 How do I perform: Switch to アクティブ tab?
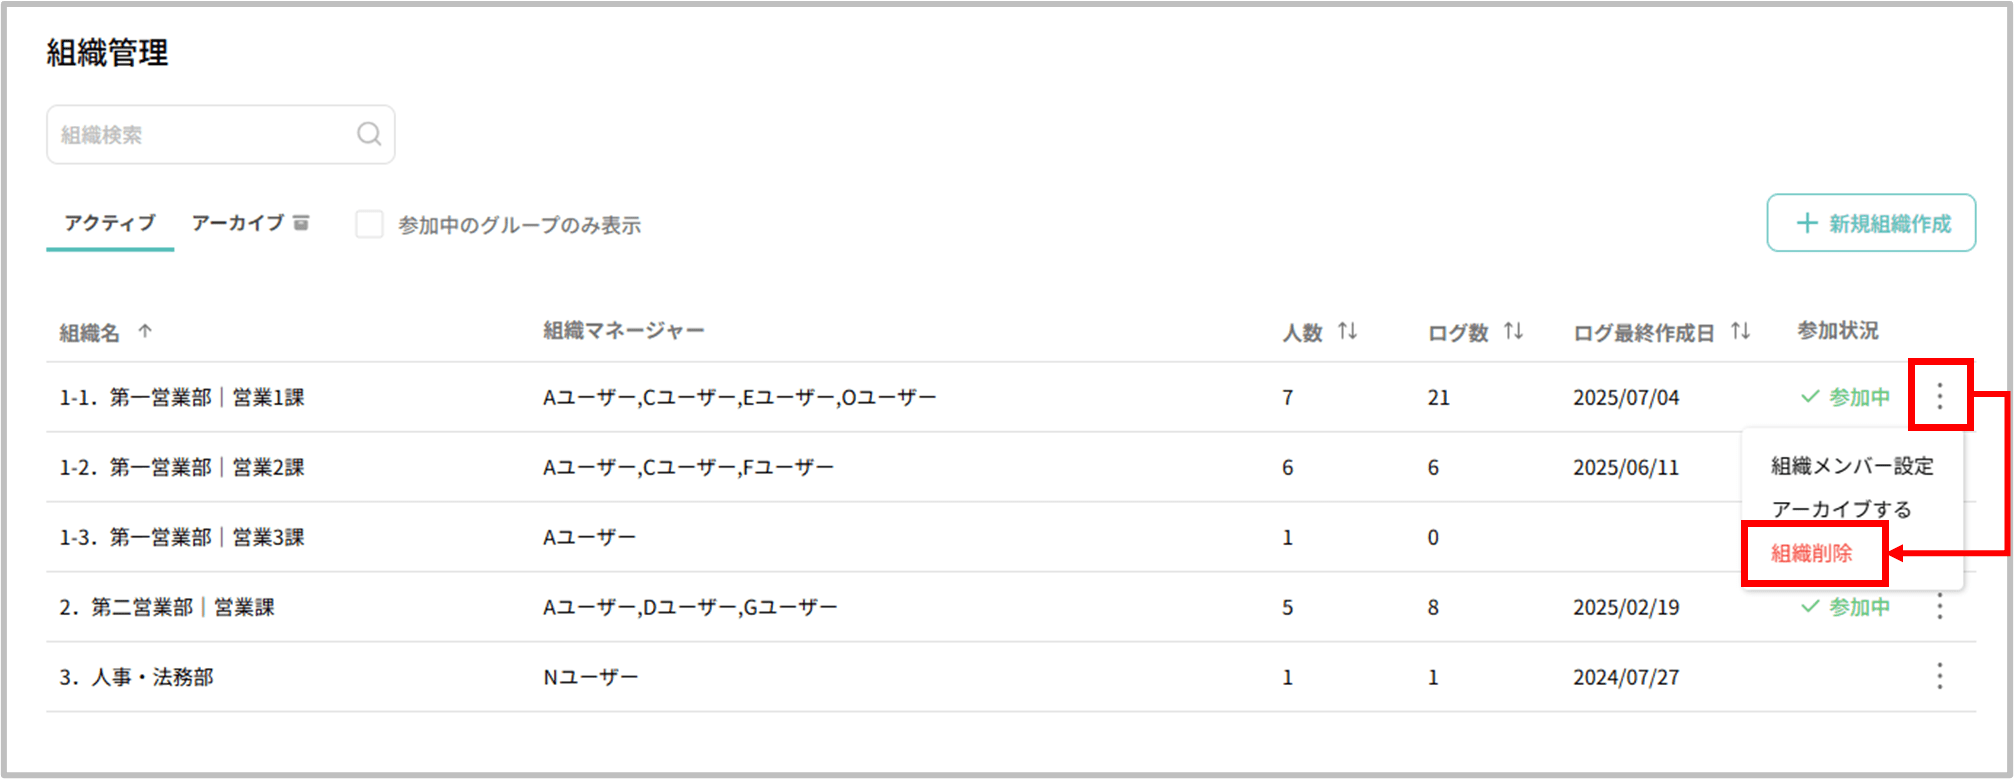pos(110,222)
